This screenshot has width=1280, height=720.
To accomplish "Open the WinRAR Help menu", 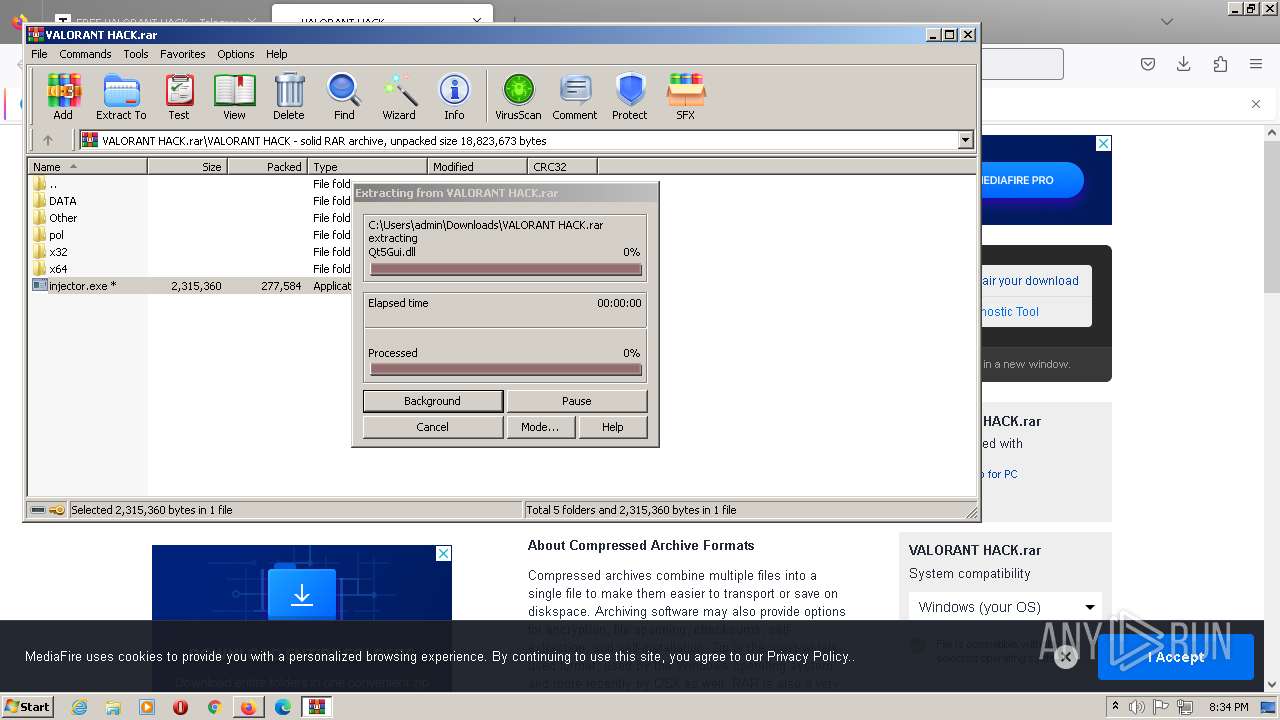I will click(x=277, y=54).
